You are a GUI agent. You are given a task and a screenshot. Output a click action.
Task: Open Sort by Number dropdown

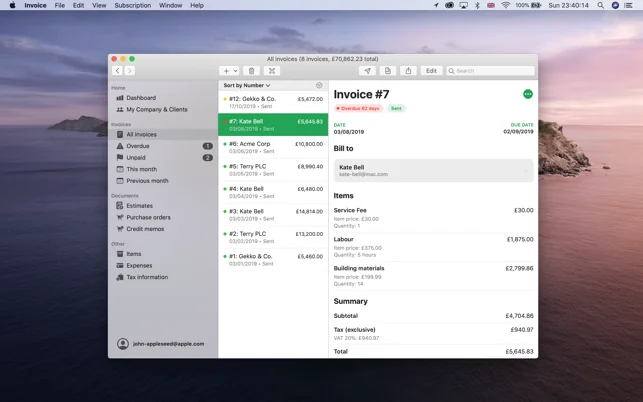[247, 85]
